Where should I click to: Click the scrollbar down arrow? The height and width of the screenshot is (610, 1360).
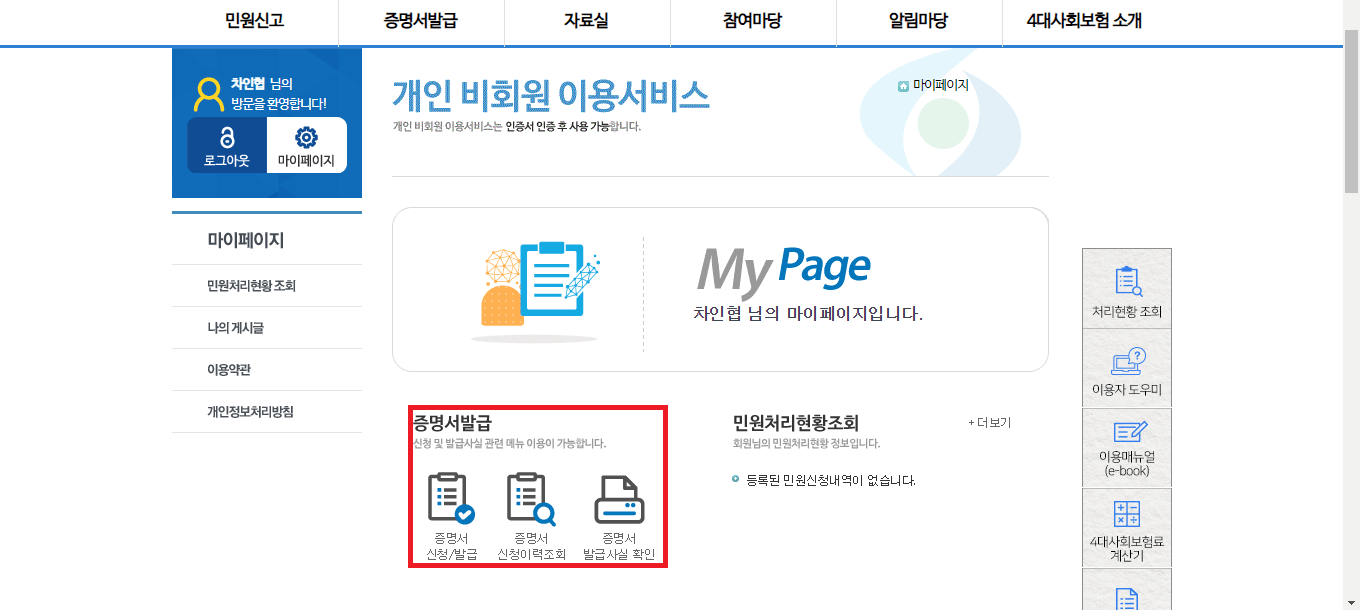click(1353, 603)
